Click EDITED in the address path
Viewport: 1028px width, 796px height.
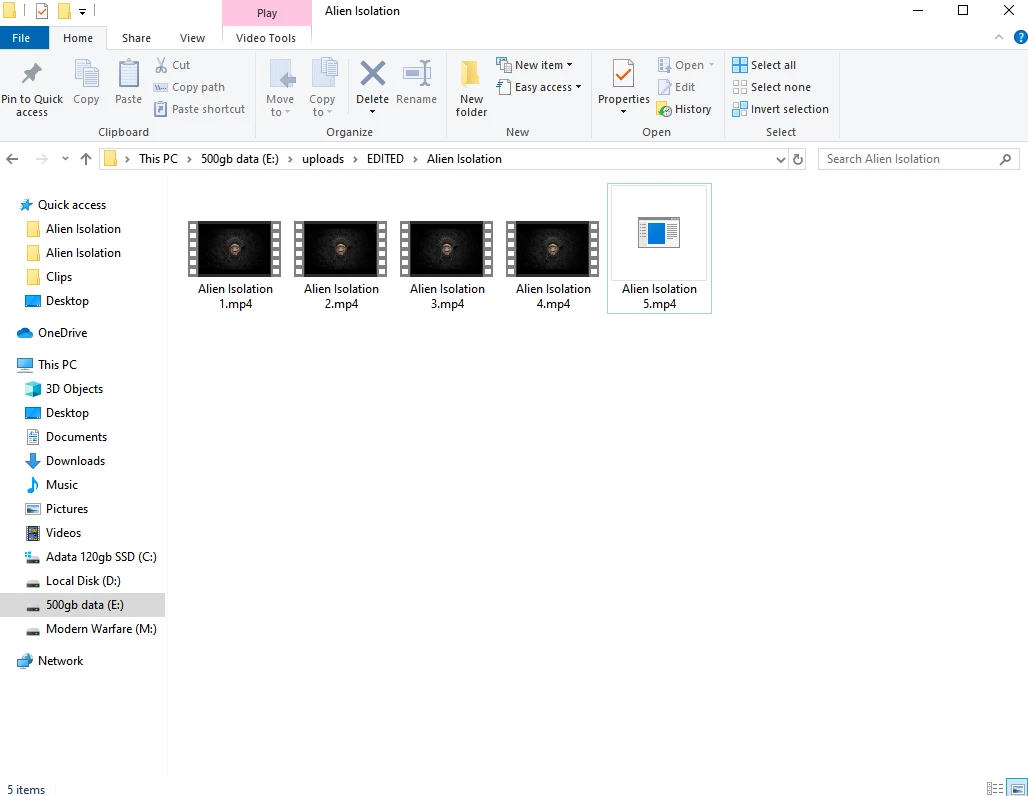point(385,159)
